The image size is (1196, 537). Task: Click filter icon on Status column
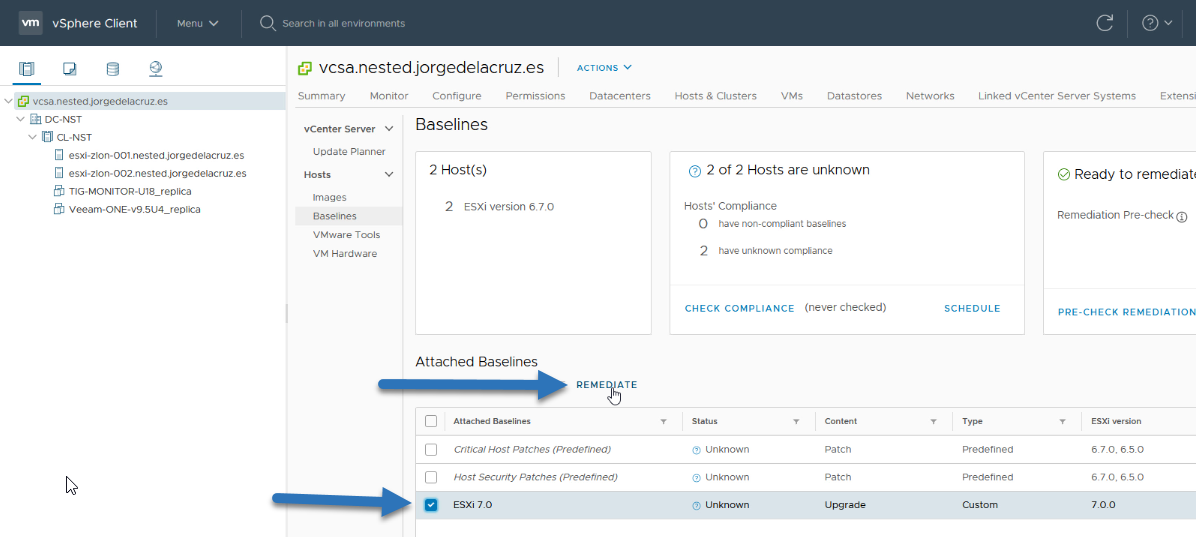(x=796, y=422)
